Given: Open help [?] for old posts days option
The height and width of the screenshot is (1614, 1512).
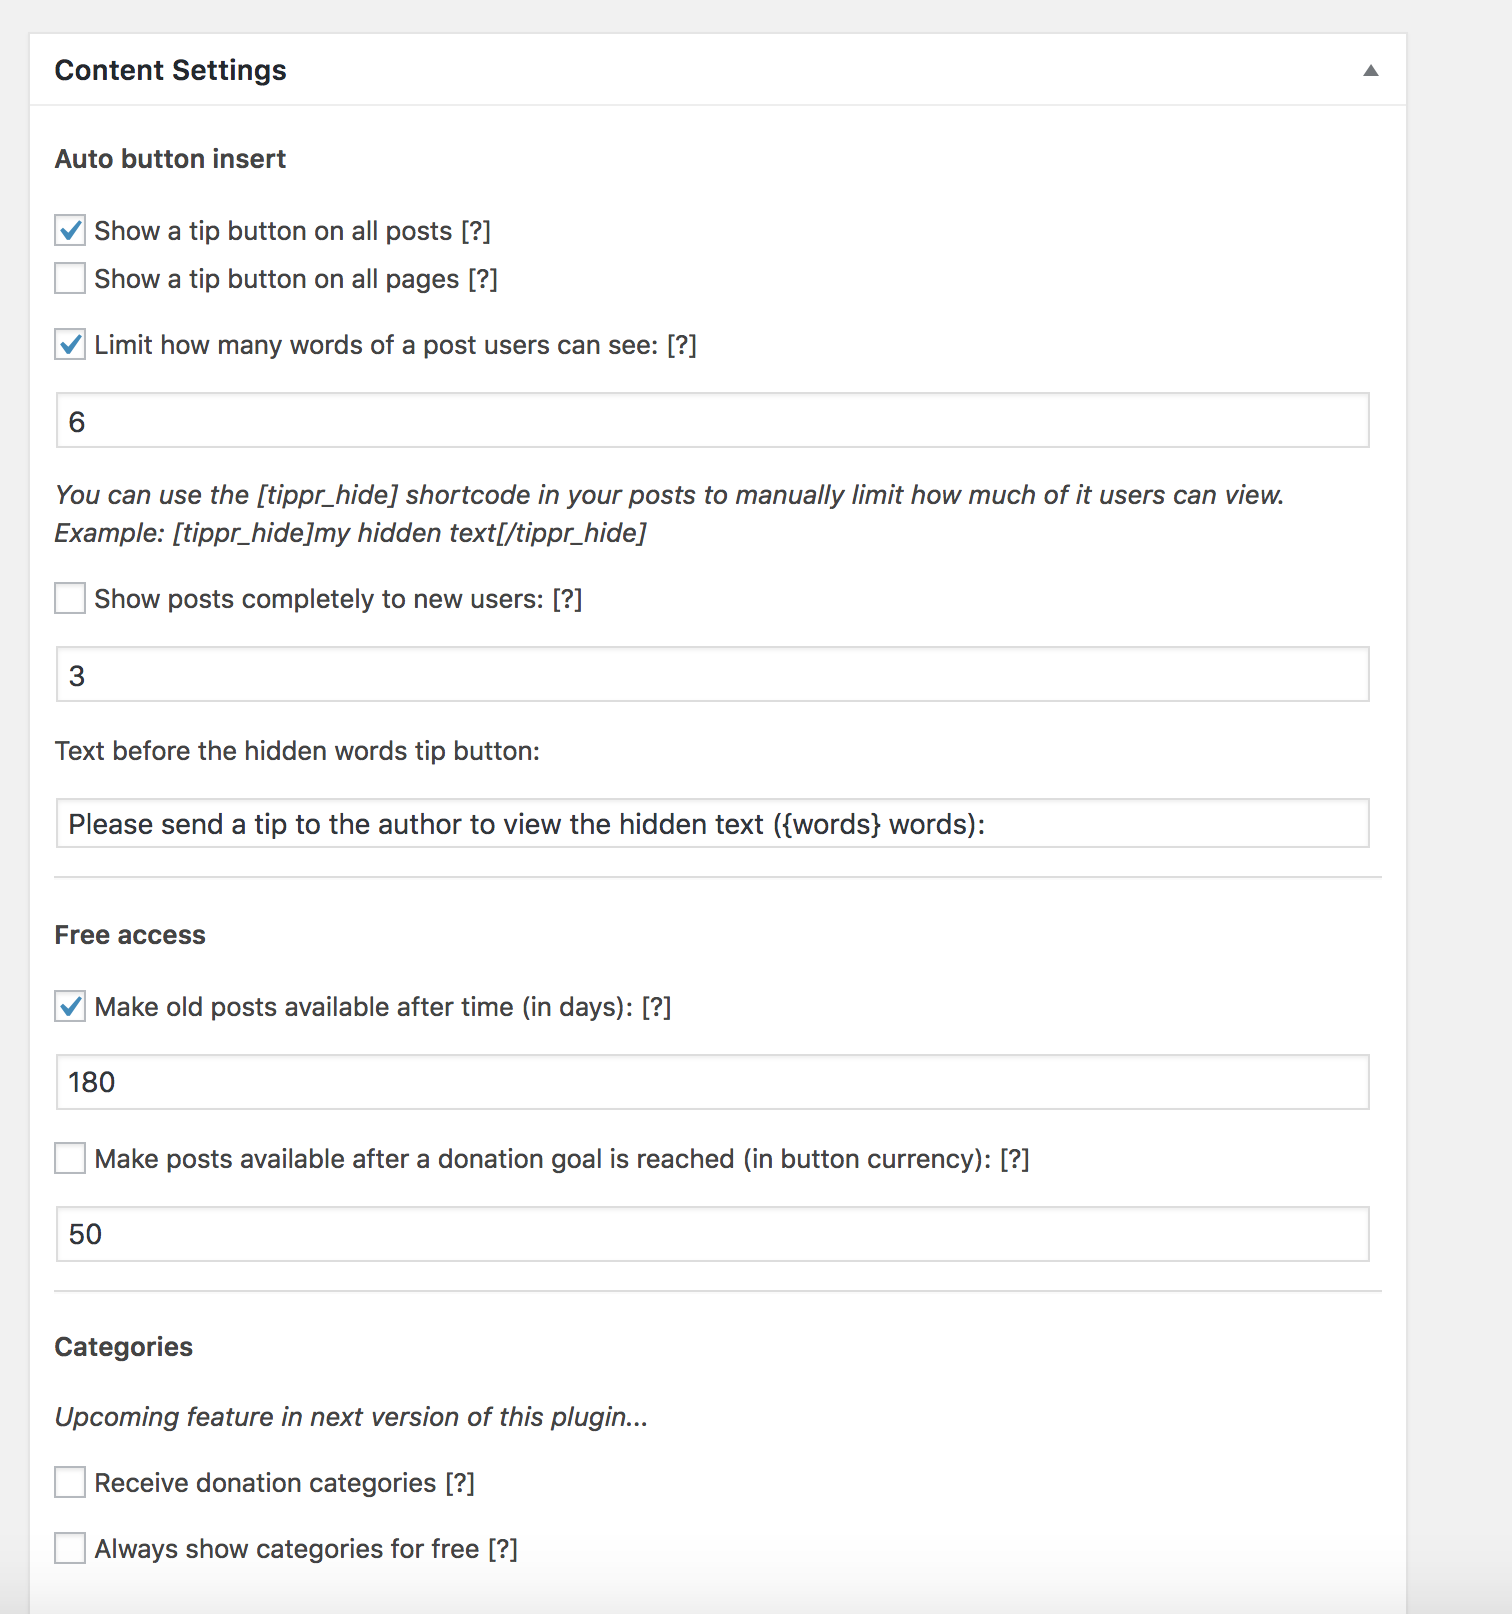Looking at the screenshot, I should (656, 1007).
